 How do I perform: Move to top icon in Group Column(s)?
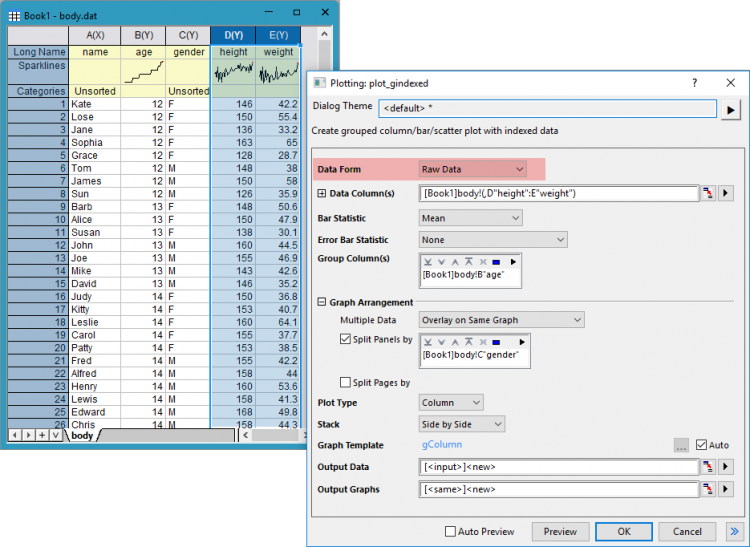tap(469, 262)
